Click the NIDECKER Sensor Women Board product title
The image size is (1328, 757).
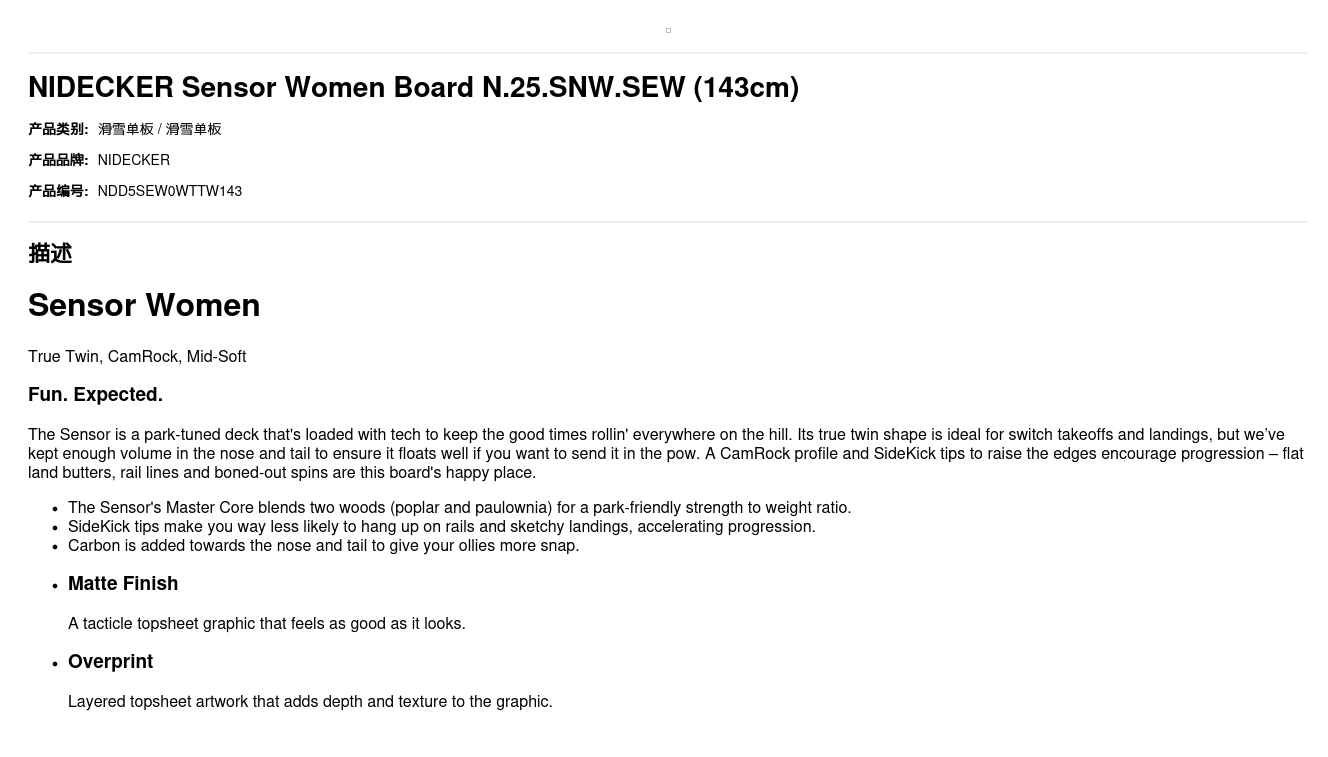pyautogui.click(x=413, y=88)
